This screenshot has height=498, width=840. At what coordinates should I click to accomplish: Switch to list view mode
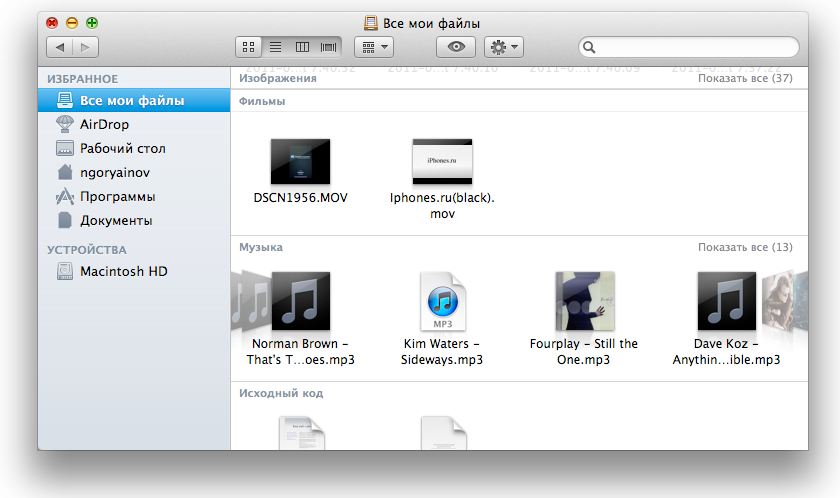[275, 47]
